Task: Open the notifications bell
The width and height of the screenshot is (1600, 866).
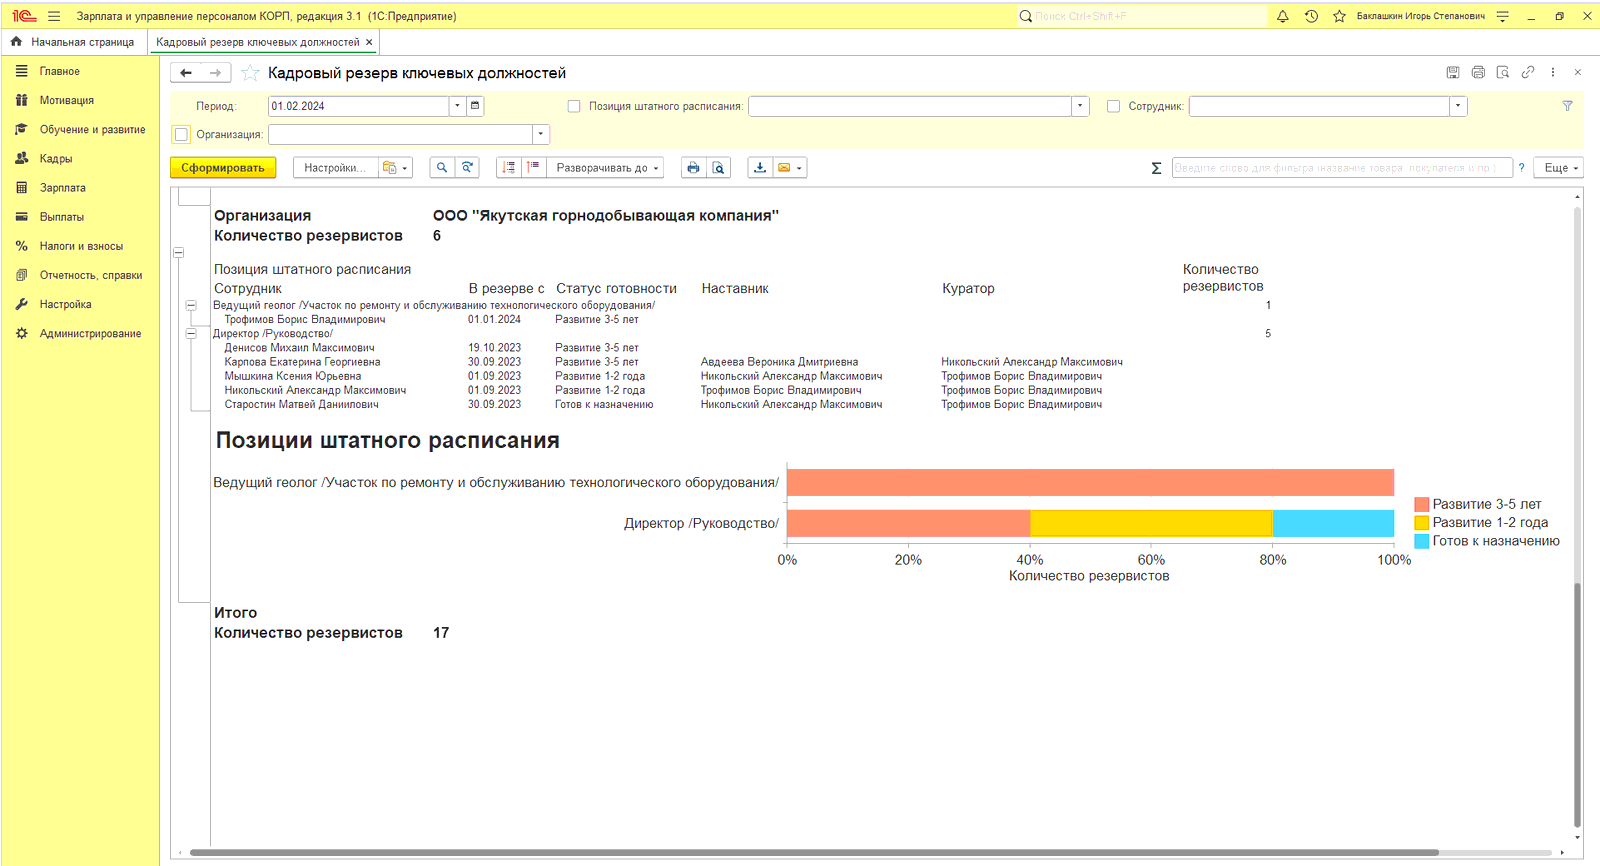Action: pos(1283,16)
